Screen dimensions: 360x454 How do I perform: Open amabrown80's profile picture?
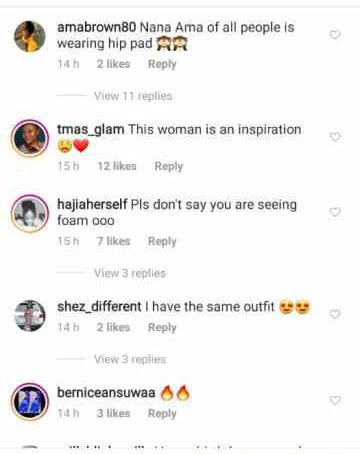30,36
